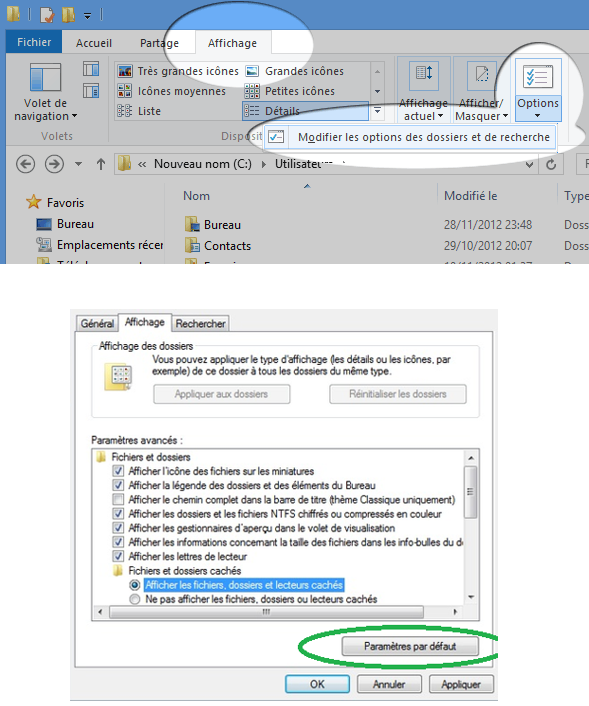Click Réinitialiser les dossiers button
This screenshot has width=589, height=706.
398,394
